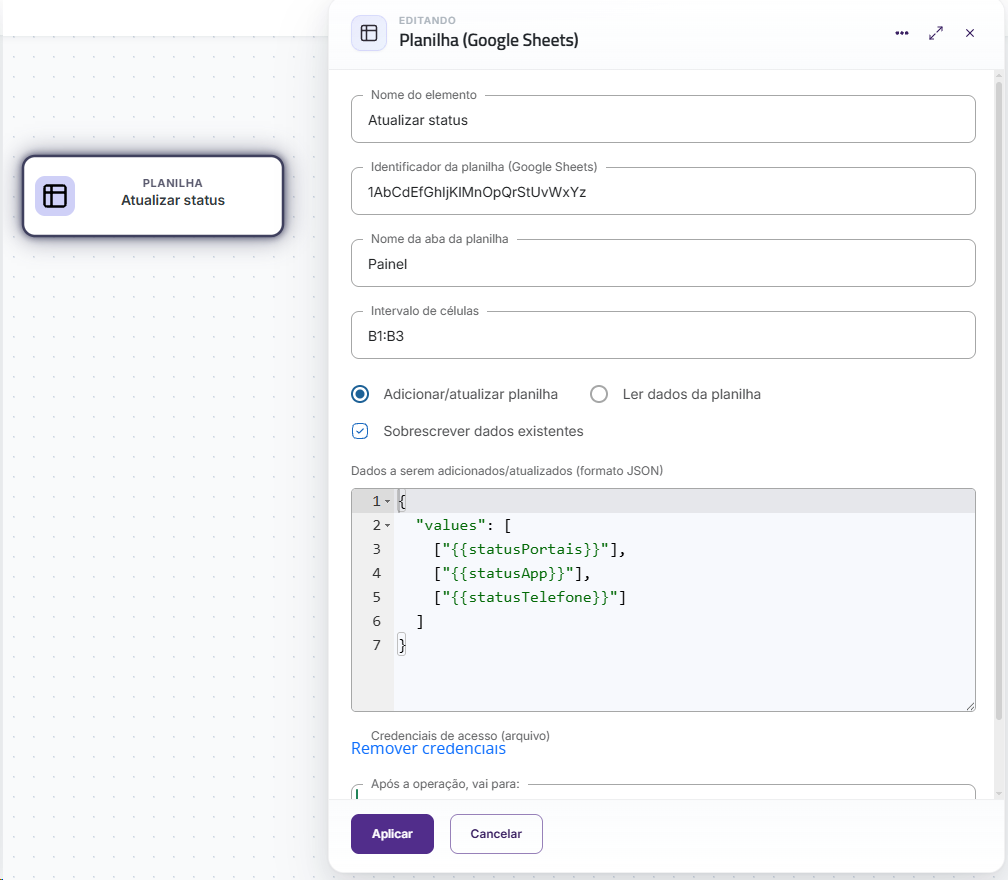The width and height of the screenshot is (1008, 880).
Task: Select the Ler dados da planilha radio option
Action: (x=599, y=394)
